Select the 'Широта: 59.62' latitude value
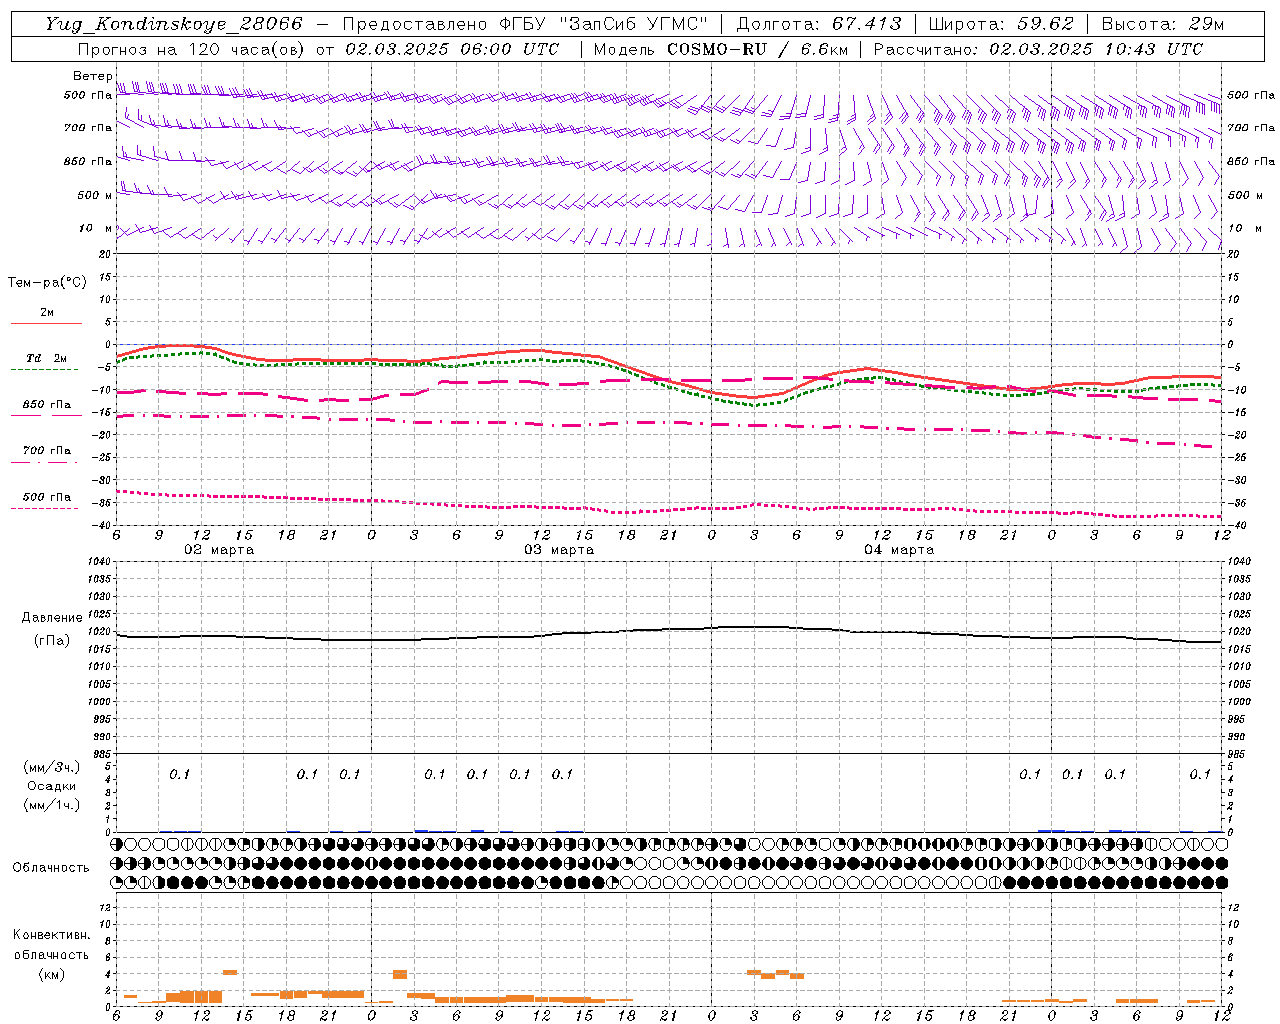The image size is (1280, 1024). pyautogui.click(x=1001, y=24)
